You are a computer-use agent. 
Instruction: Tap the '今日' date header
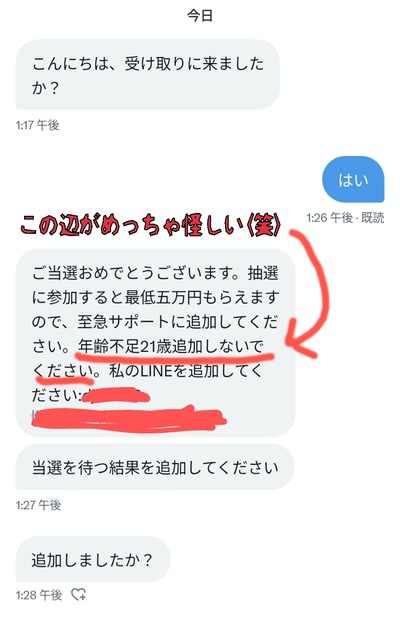click(200, 16)
